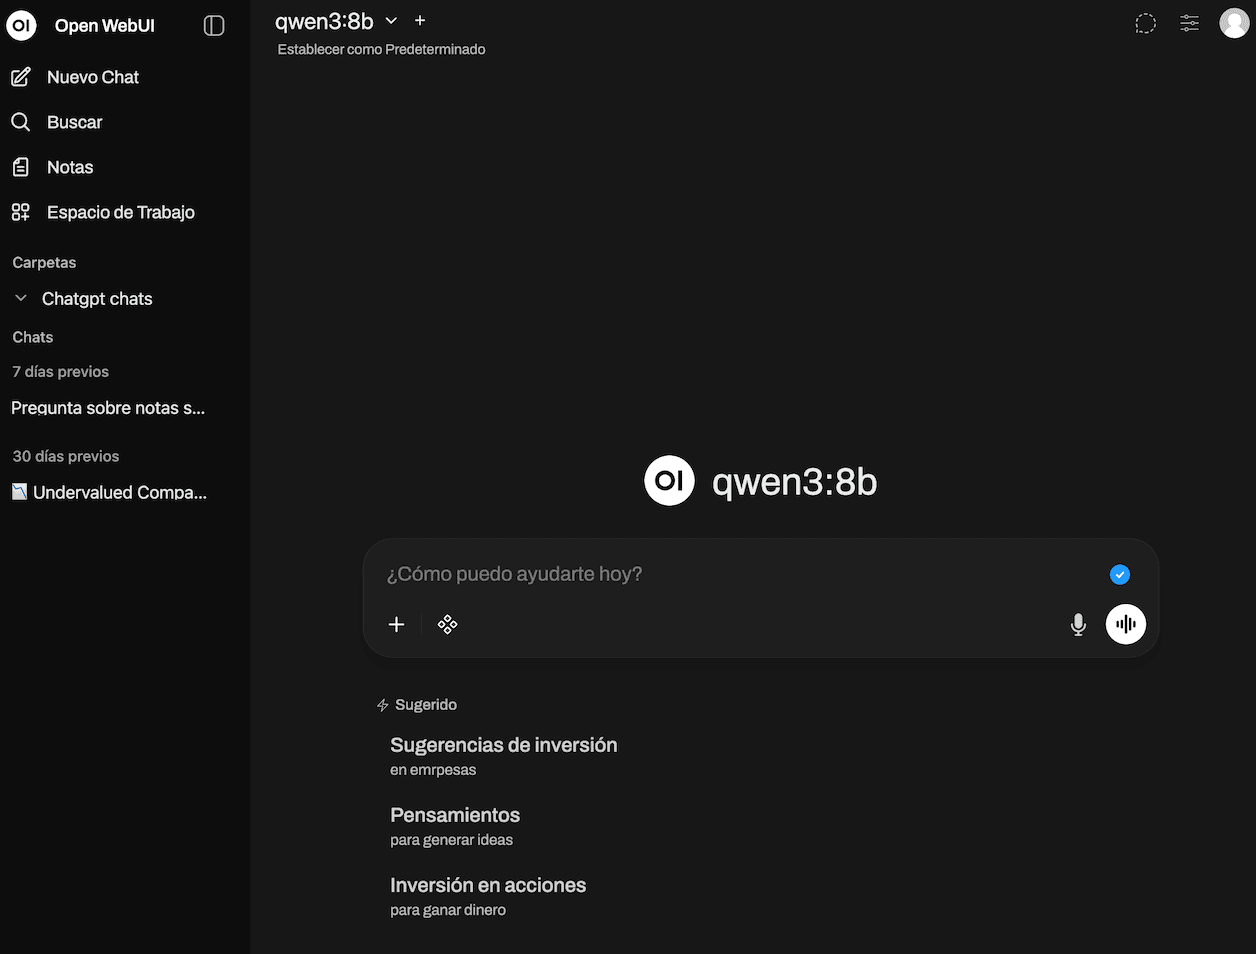
Task: Toggle temporary chat dashed circle icon
Action: [1145, 24]
